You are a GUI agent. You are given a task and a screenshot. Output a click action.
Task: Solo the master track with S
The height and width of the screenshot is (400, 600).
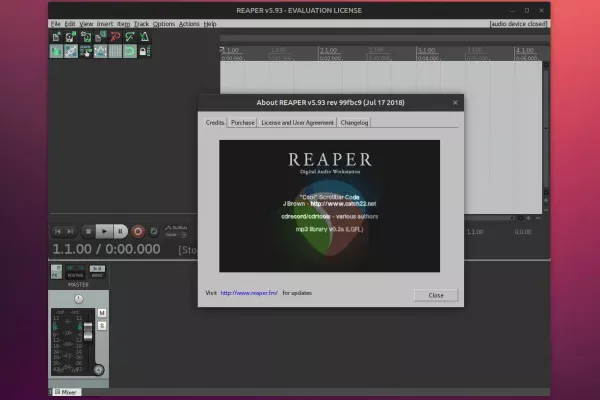102,326
